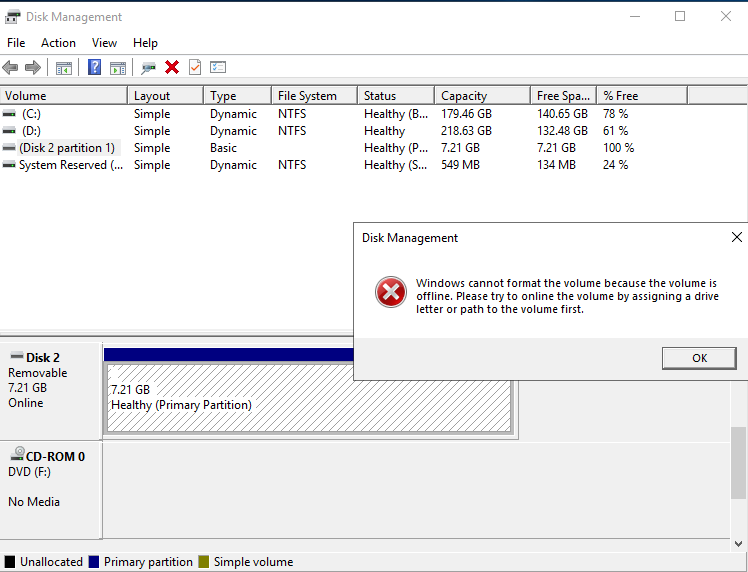Click the olive Simple volume legend swatch
This screenshot has width=748, height=572.
click(x=204, y=562)
